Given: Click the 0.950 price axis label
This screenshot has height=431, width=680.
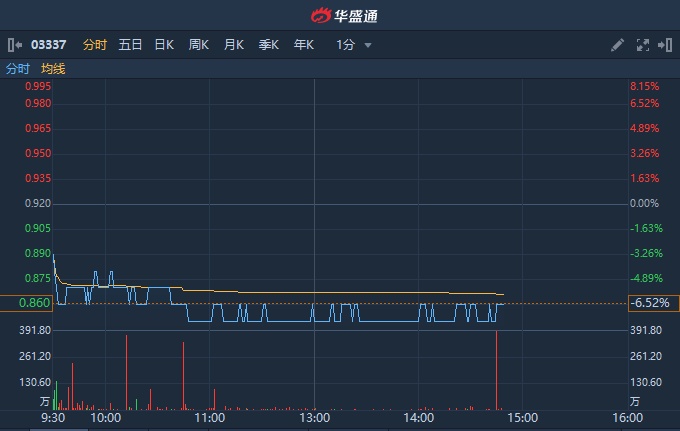Looking at the screenshot, I should click(x=38, y=153).
